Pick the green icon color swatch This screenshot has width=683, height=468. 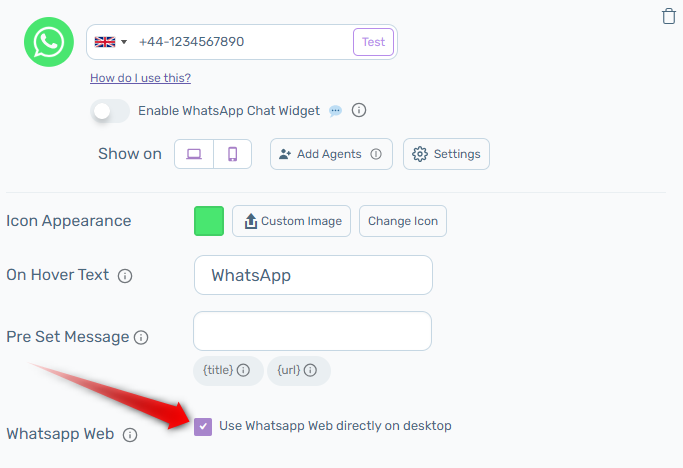[209, 221]
